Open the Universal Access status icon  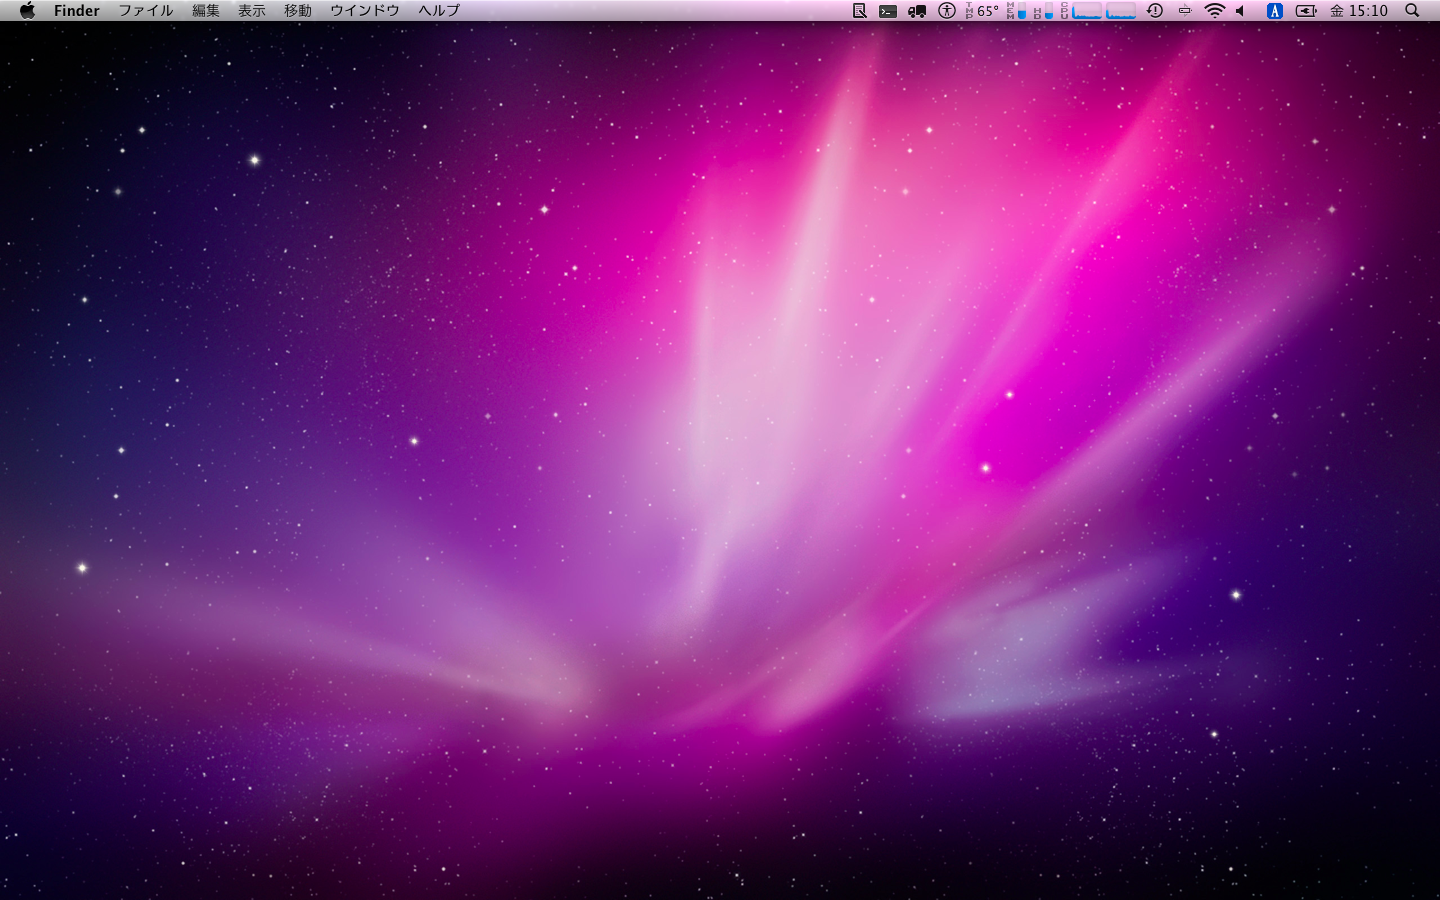(x=947, y=11)
